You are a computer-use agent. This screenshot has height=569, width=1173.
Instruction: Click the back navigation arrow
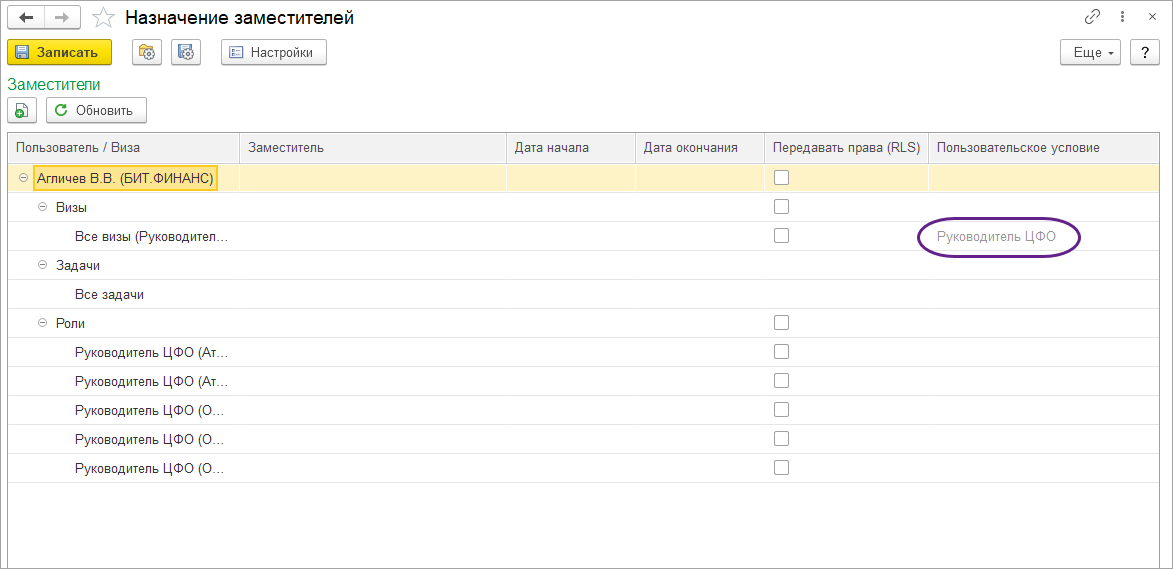tap(26, 18)
